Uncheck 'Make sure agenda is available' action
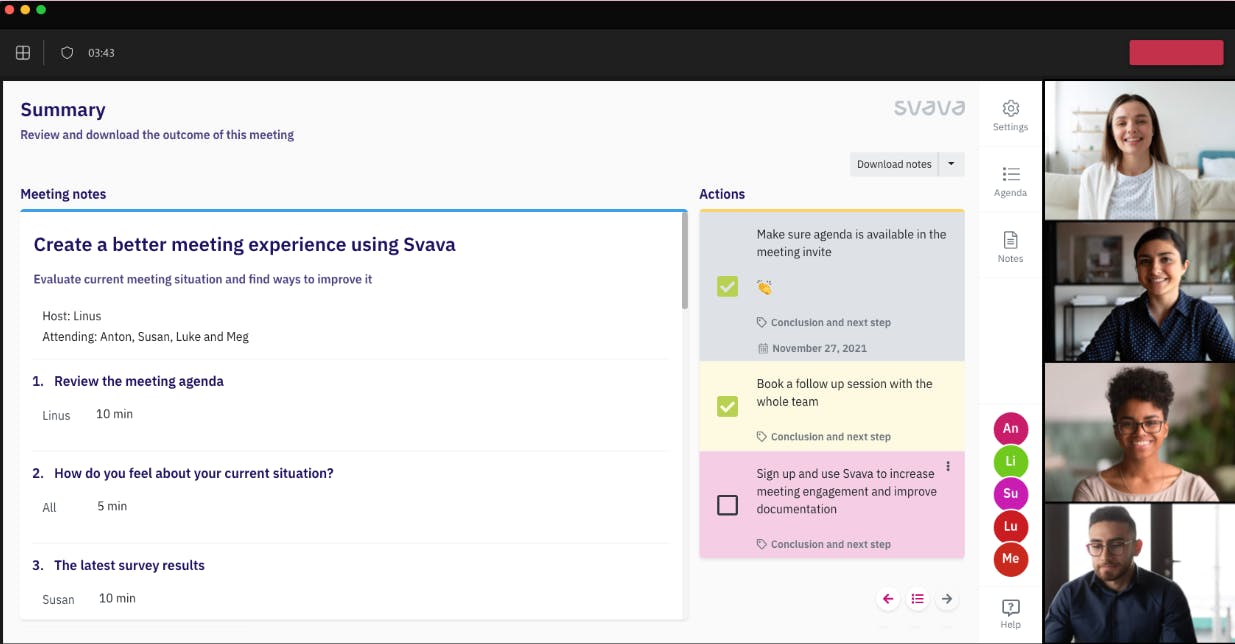 coord(728,287)
